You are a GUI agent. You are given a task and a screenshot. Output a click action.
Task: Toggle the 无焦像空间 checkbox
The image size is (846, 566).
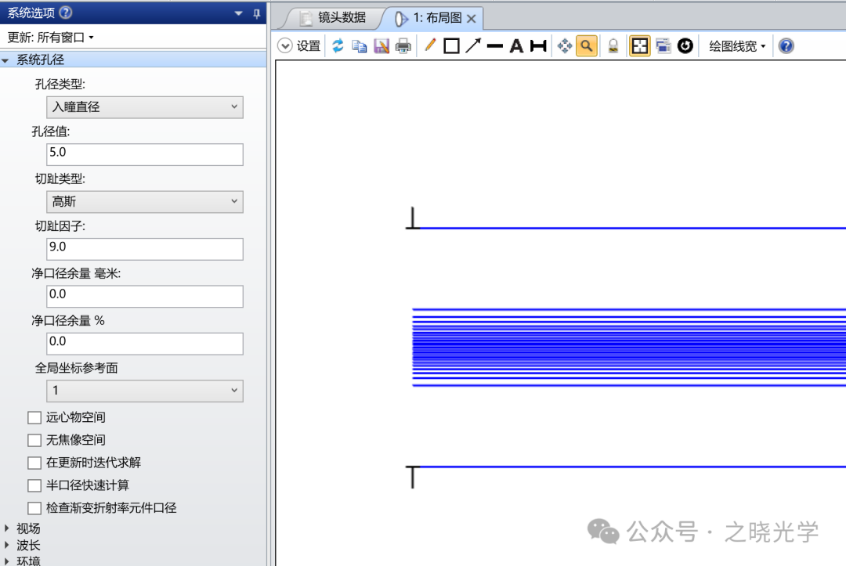[x=35, y=440]
